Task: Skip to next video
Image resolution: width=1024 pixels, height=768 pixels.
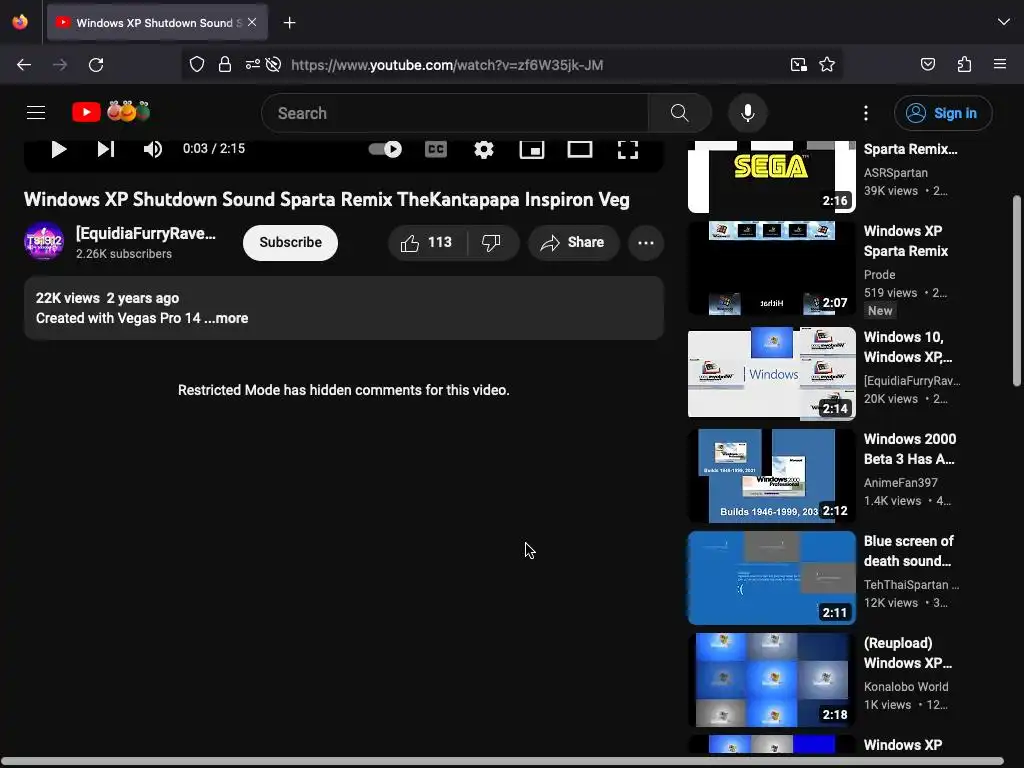Action: pos(106,150)
